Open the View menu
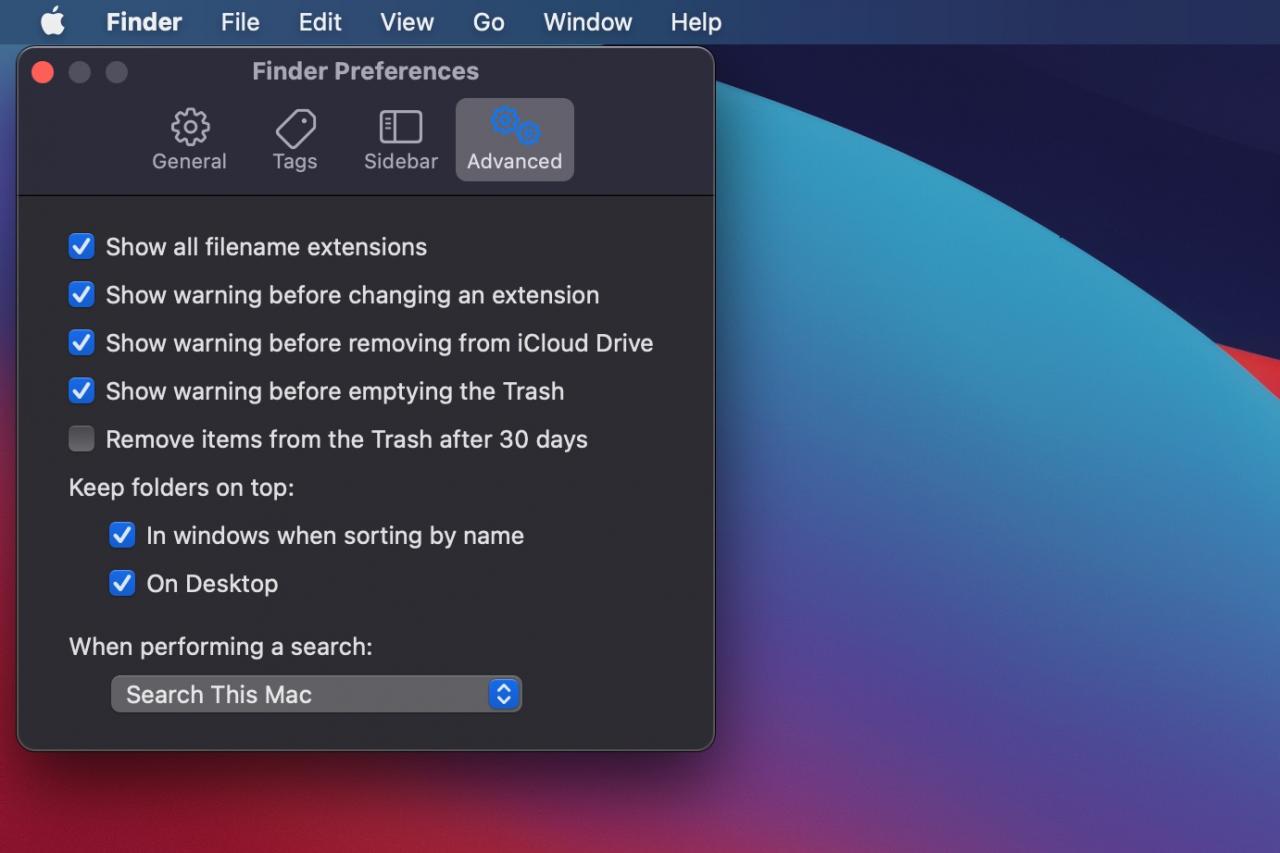The image size is (1280, 853). (x=407, y=21)
